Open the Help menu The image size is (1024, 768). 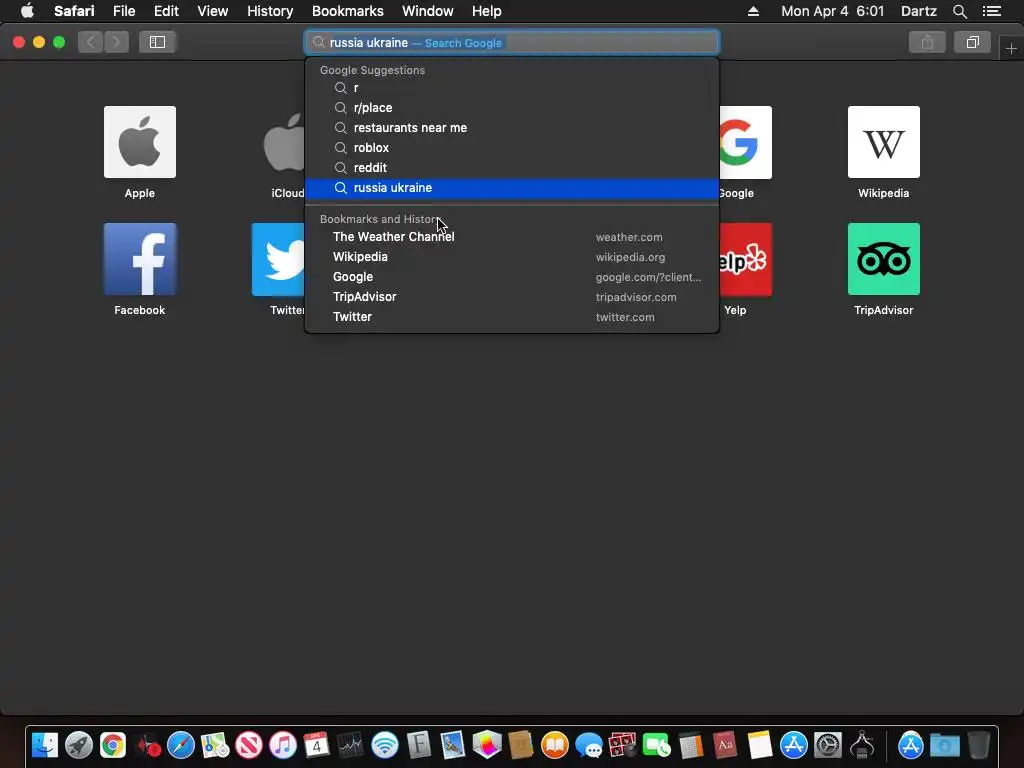point(487,11)
